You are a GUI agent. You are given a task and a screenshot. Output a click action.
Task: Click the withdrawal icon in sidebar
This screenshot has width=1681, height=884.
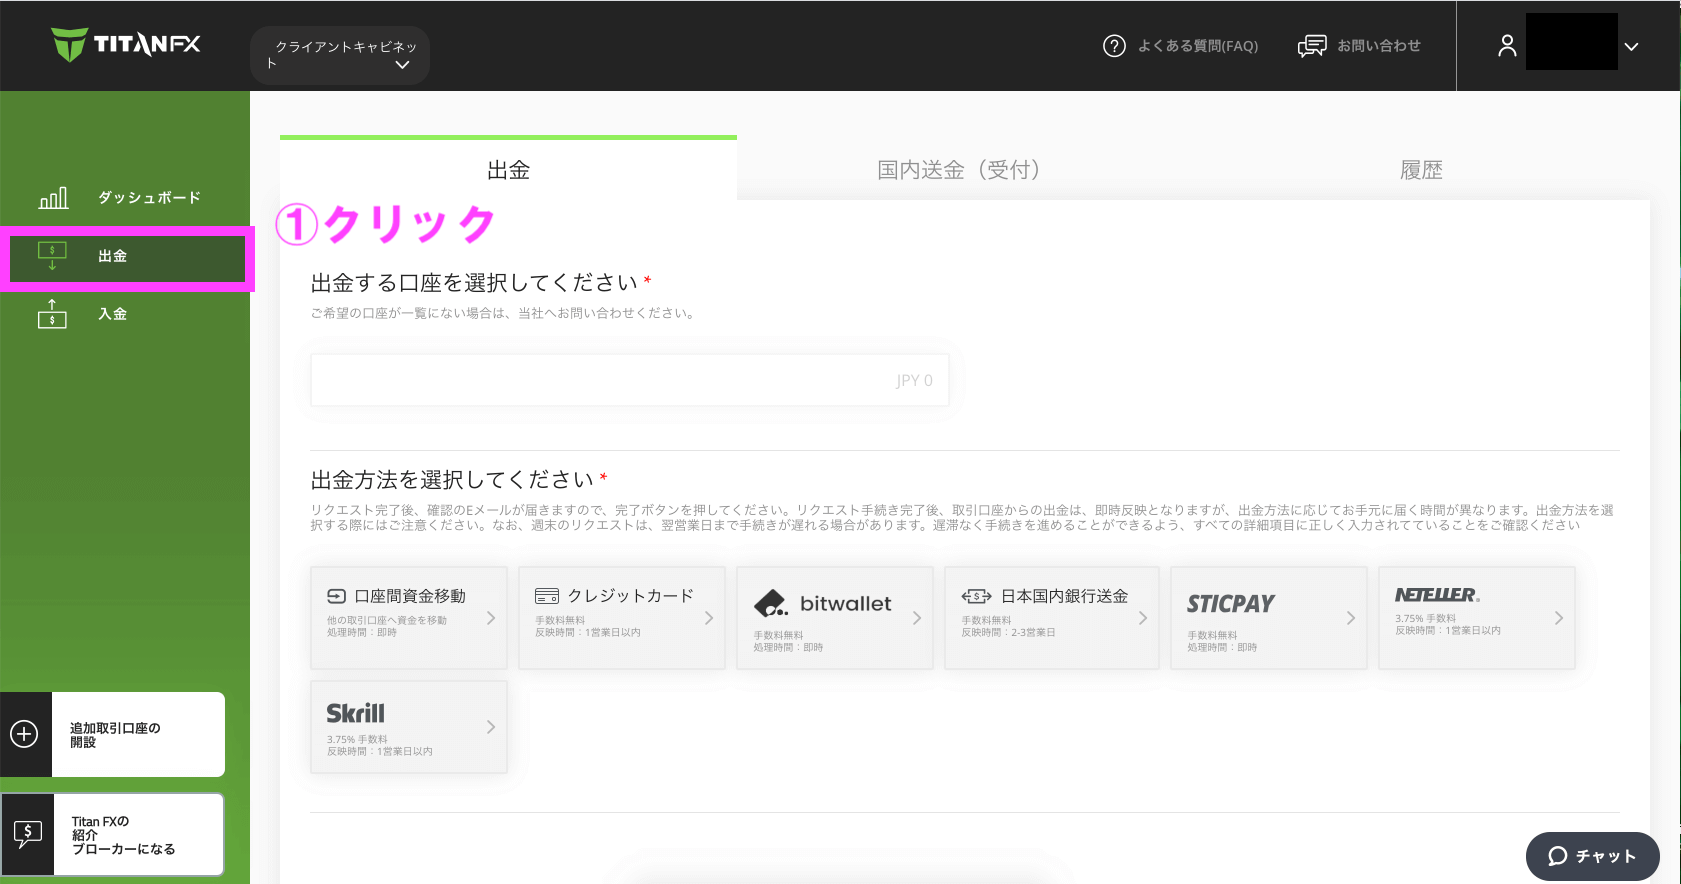click(52, 256)
